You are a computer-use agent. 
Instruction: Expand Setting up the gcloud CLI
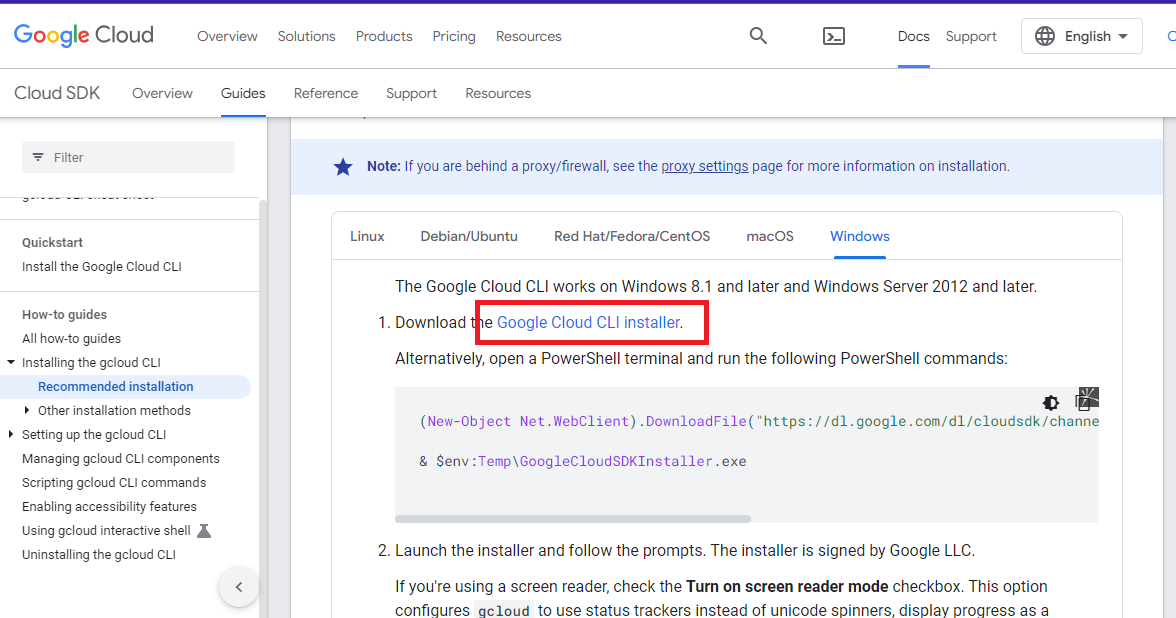10,434
